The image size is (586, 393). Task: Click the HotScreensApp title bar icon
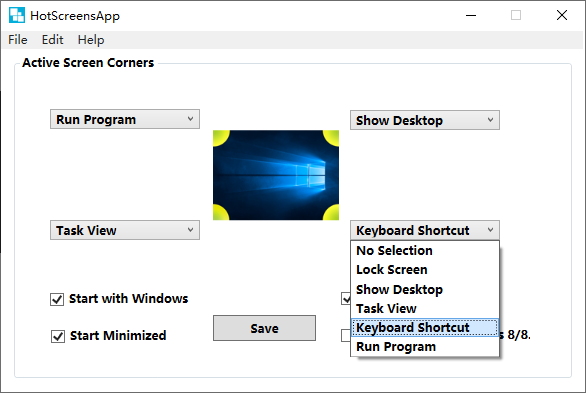click(17, 15)
